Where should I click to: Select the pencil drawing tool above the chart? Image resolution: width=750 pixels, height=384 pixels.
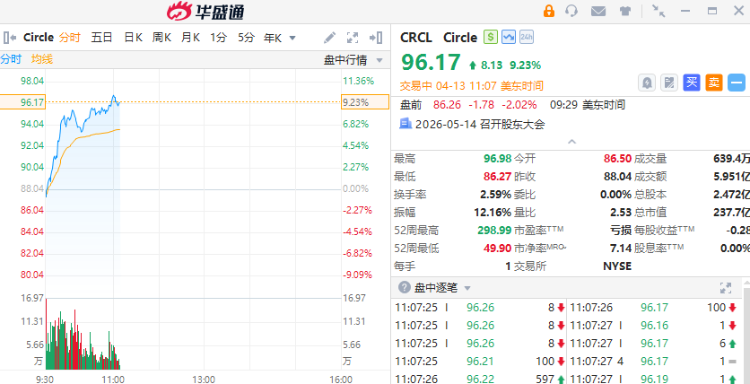[330, 37]
